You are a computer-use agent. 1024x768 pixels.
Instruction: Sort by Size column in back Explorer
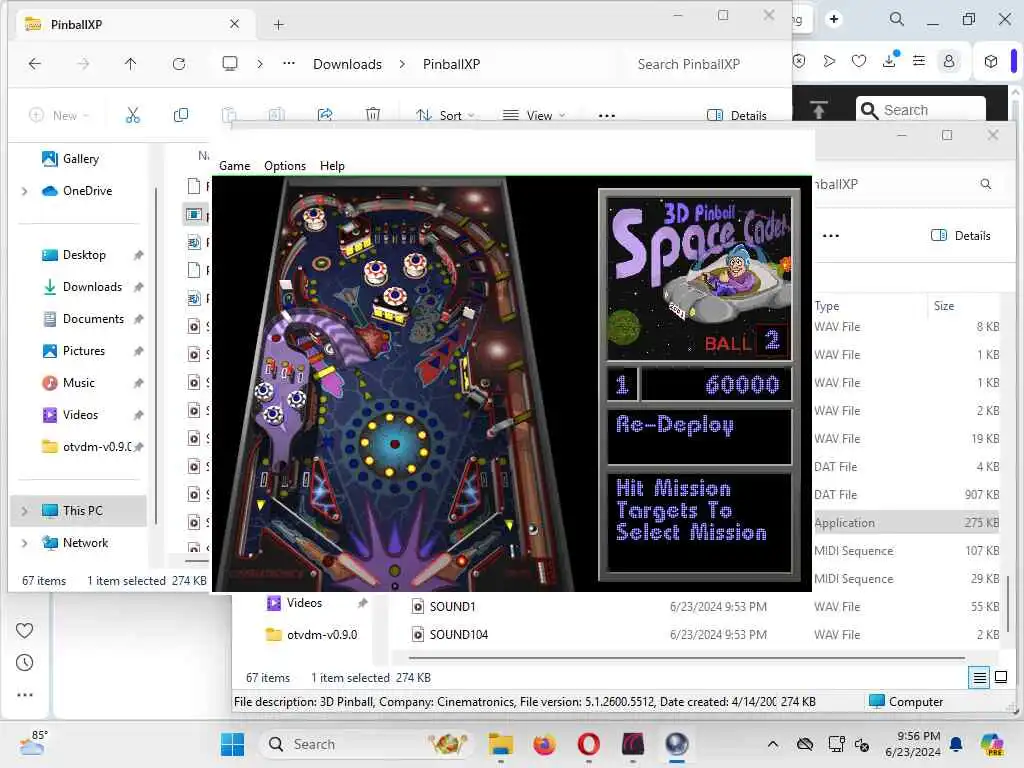click(x=944, y=306)
